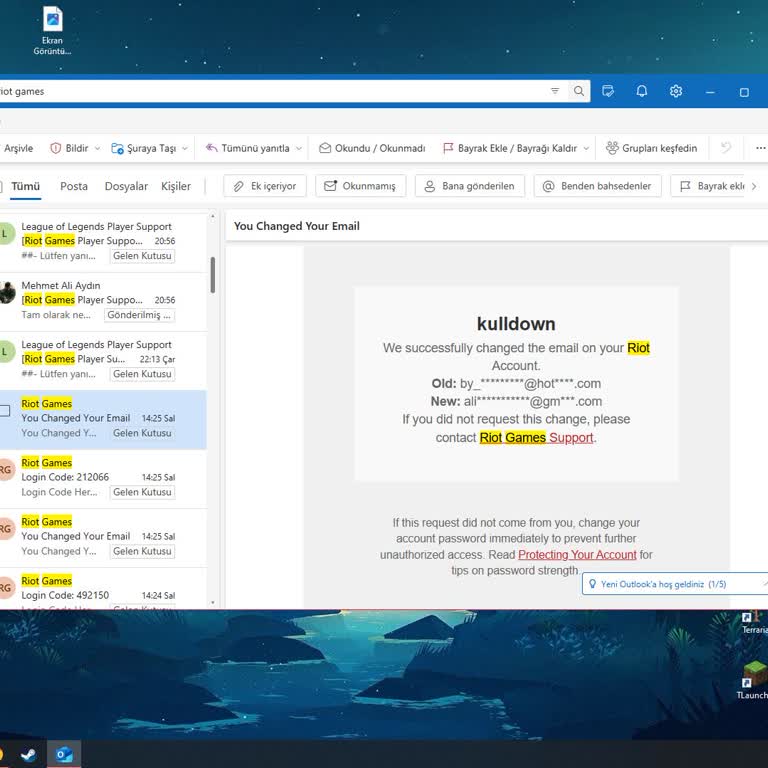Open the Protecting Your Account link
The height and width of the screenshot is (768, 768).
[577, 554]
